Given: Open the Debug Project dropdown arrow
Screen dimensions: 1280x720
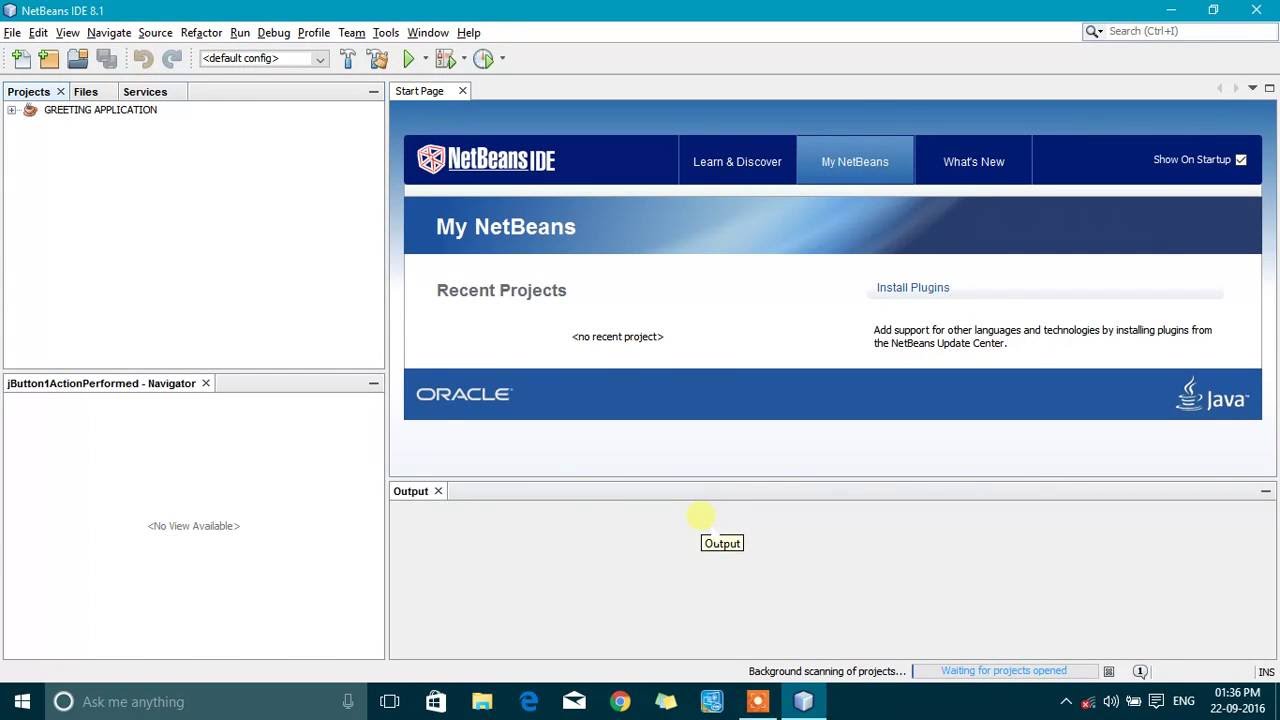Looking at the screenshot, I should click(x=464, y=59).
